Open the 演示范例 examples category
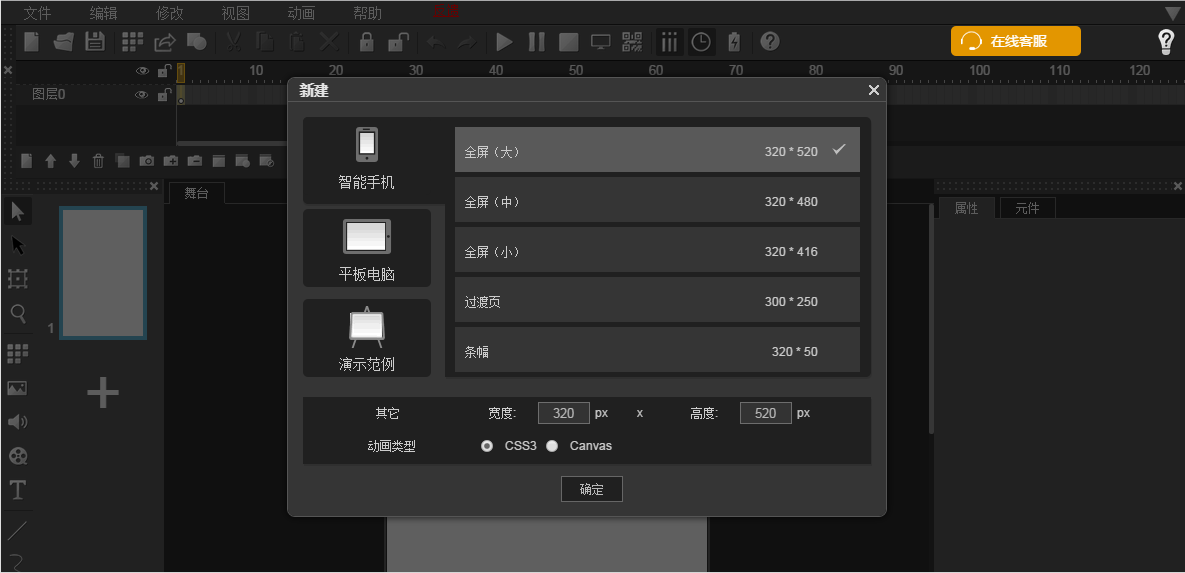This screenshot has width=1185, height=573. point(367,338)
